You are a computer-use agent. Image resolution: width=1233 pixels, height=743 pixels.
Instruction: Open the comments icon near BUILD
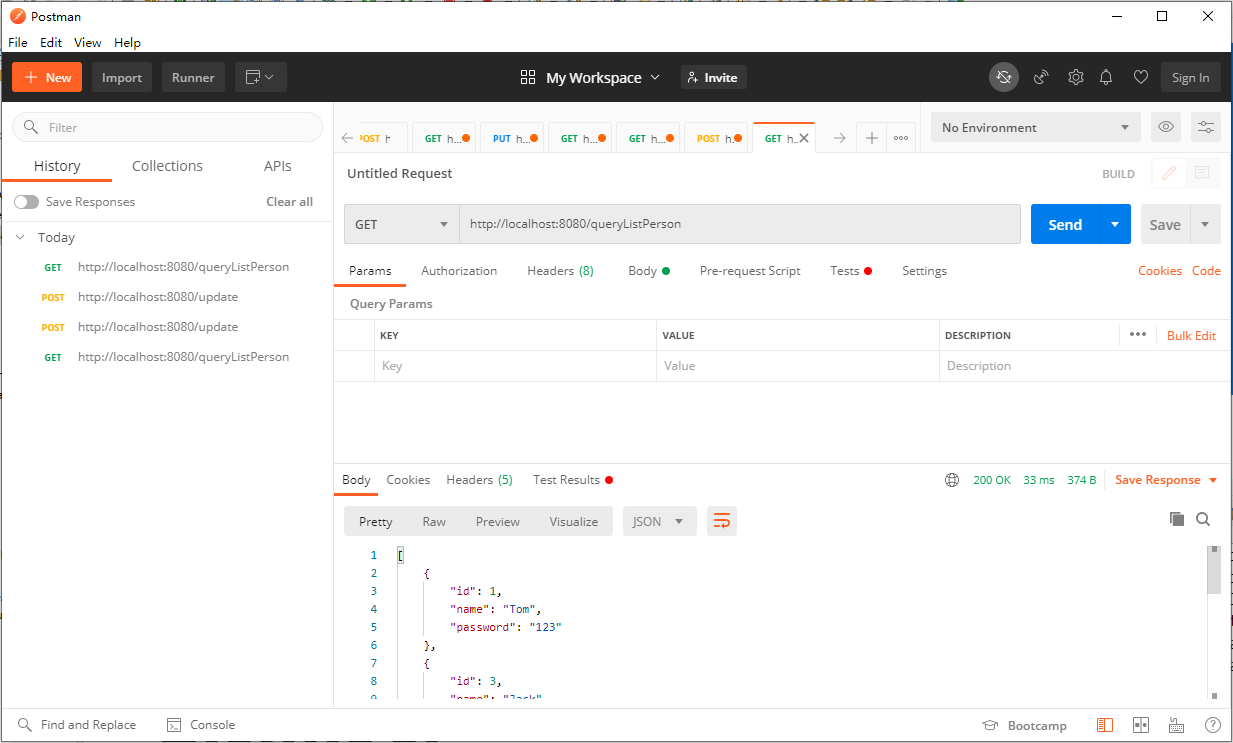pyautogui.click(x=1202, y=173)
